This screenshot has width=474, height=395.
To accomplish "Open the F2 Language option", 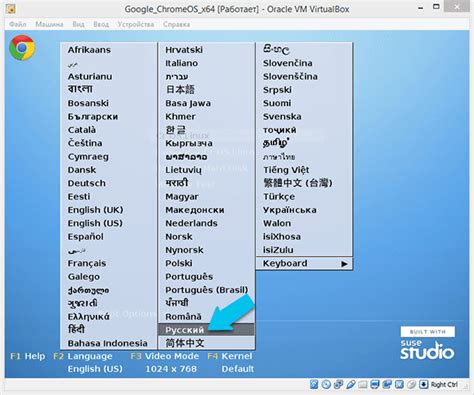I will pos(83,356).
